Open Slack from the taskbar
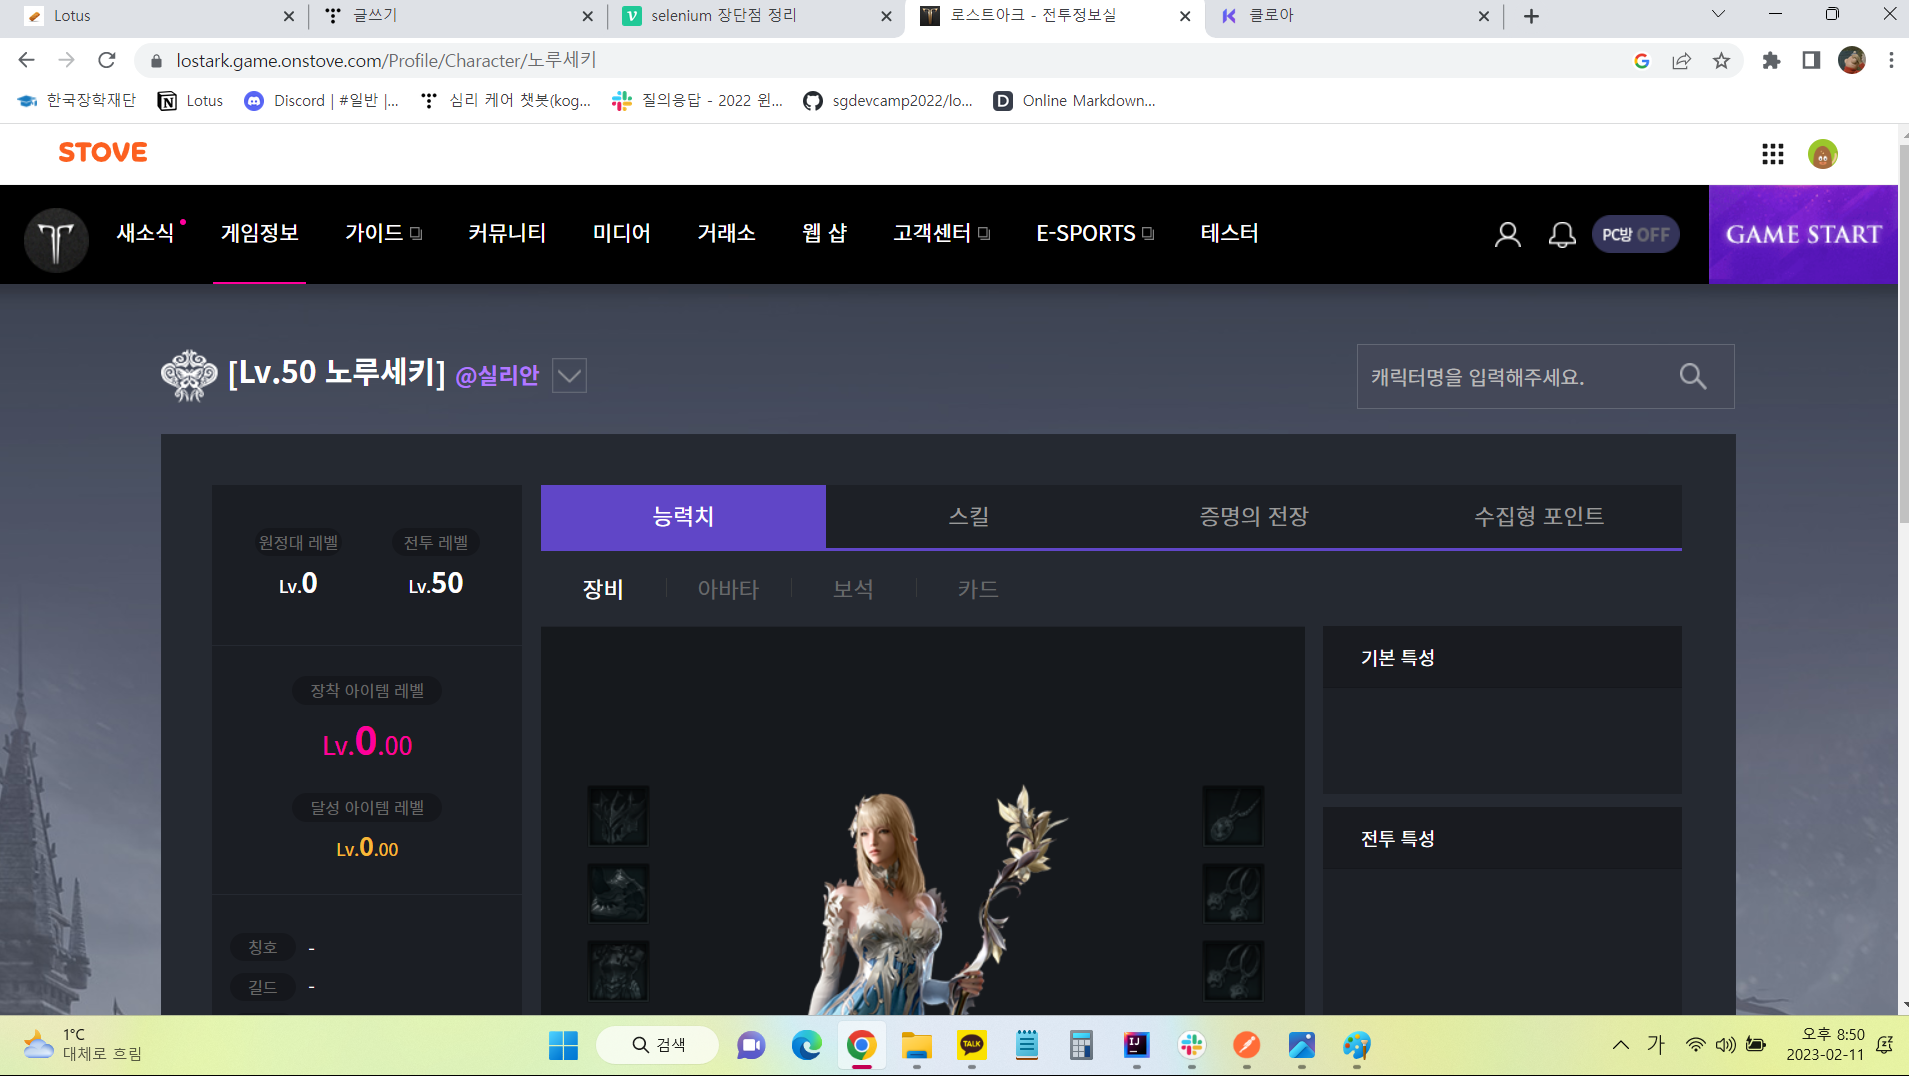The height and width of the screenshot is (1076, 1909). (1191, 1046)
